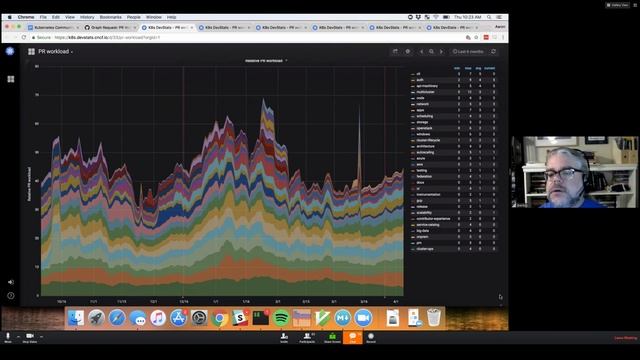The image size is (640, 360).
Task: Open Chrome's three-dot menu icon
Action: tap(503, 37)
